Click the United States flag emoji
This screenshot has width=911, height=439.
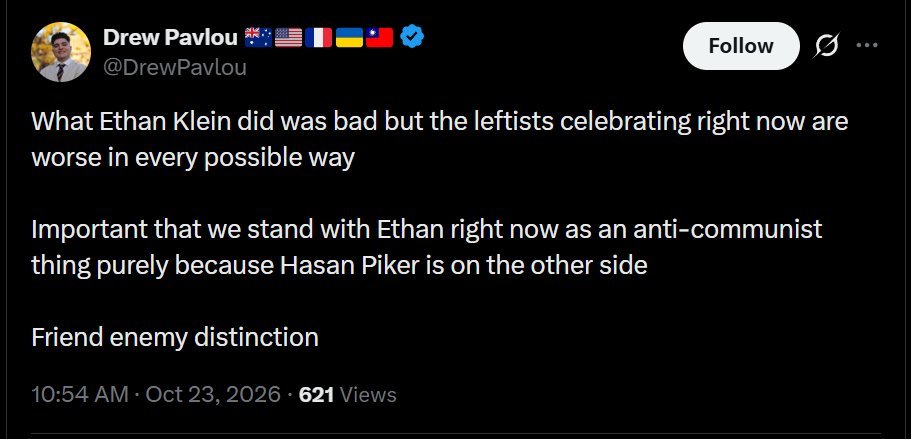tap(288, 38)
